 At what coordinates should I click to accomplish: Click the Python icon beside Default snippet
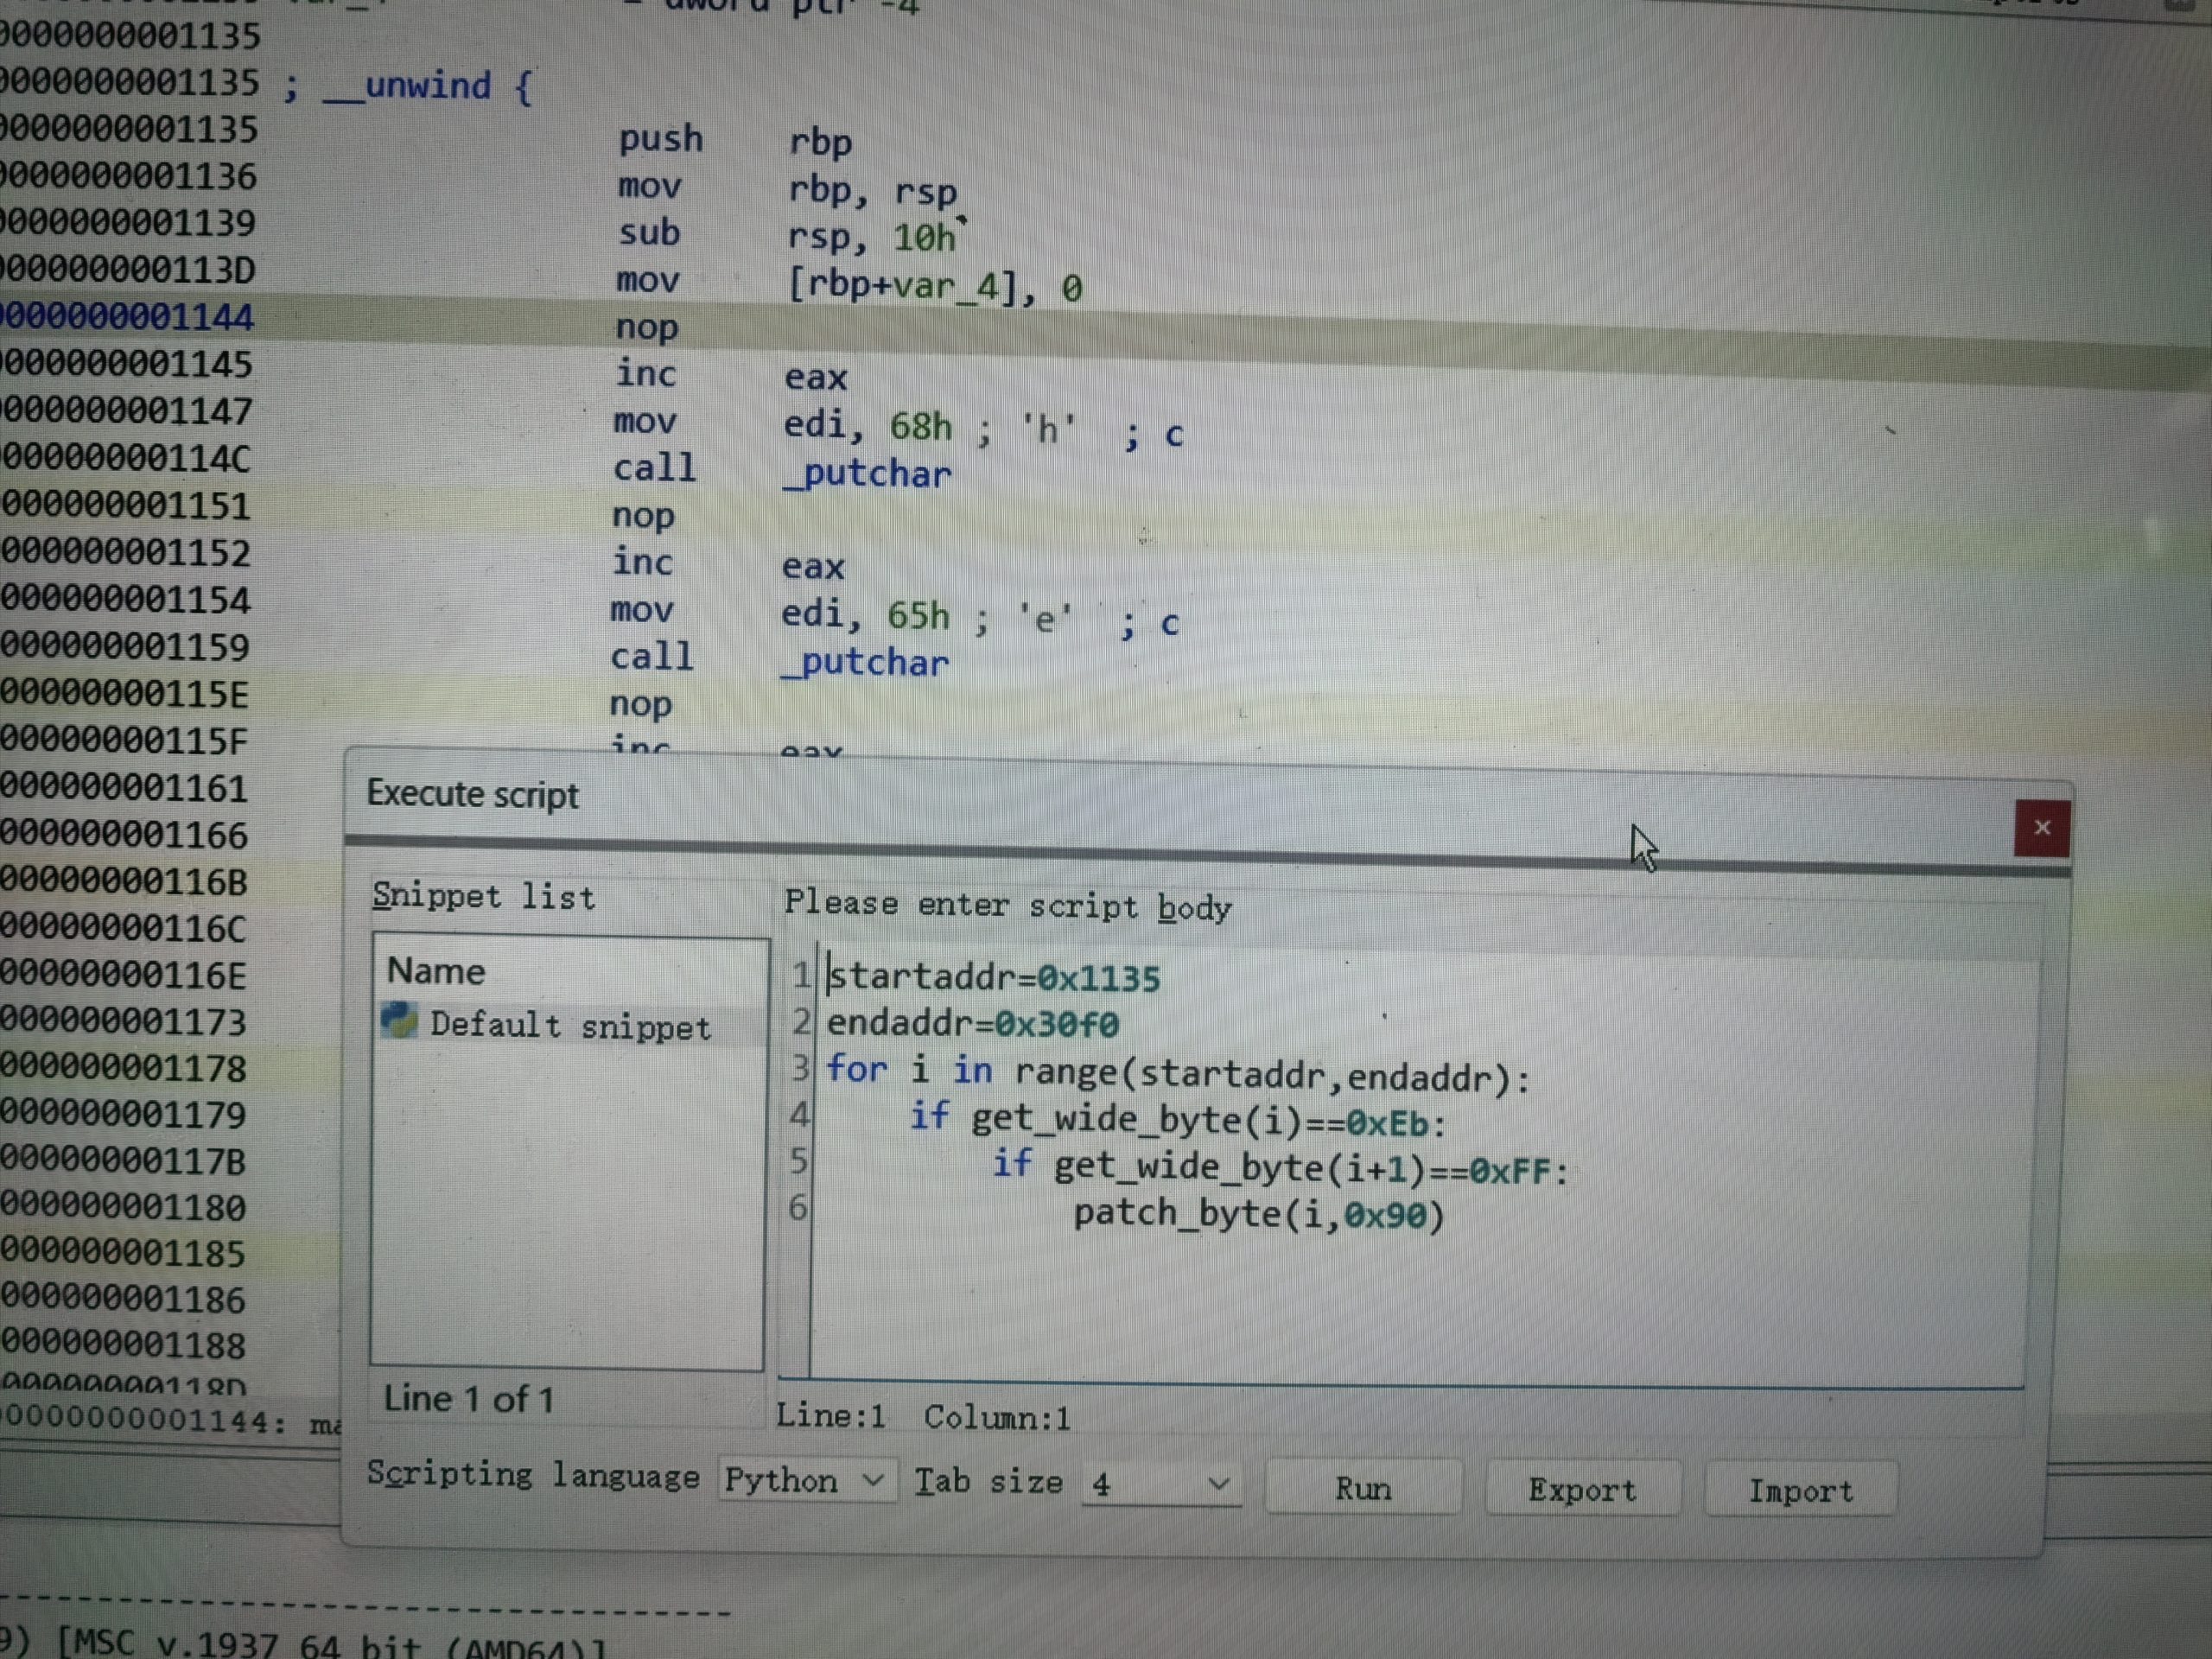click(x=399, y=1020)
